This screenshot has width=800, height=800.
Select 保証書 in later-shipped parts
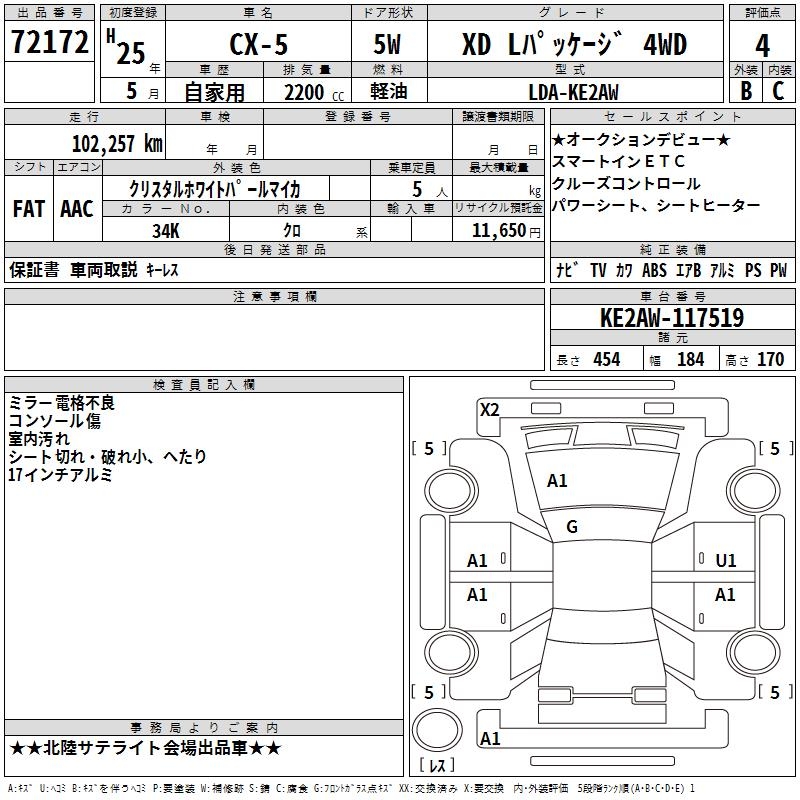34,269
